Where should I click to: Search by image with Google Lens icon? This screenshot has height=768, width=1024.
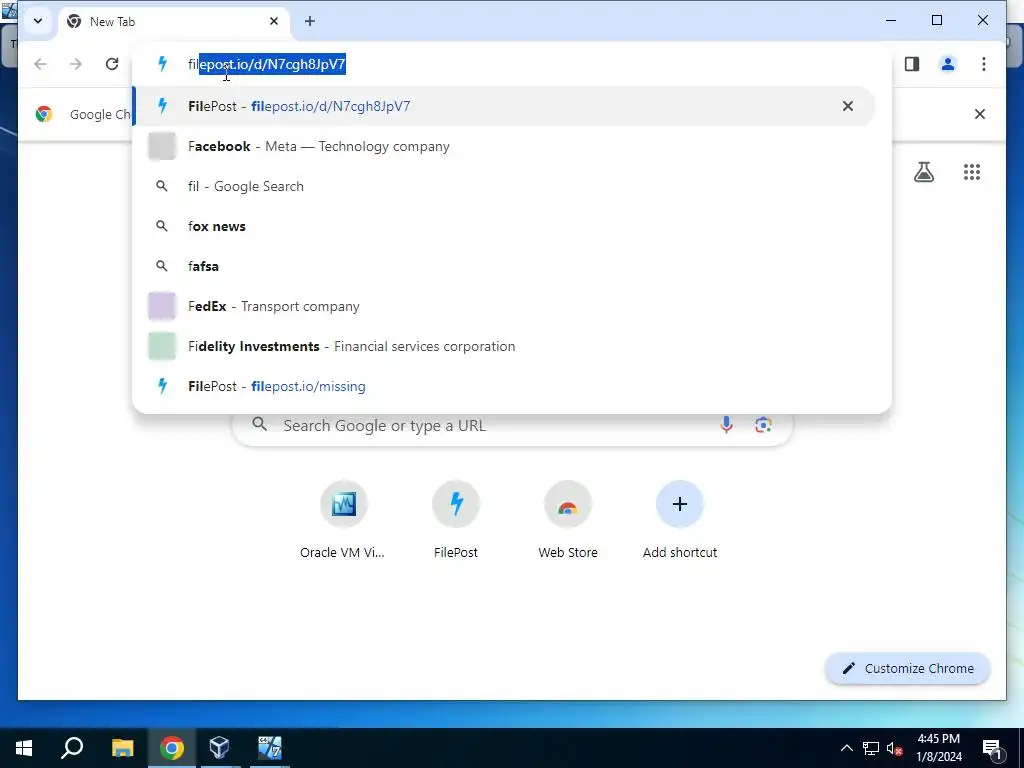(763, 425)
